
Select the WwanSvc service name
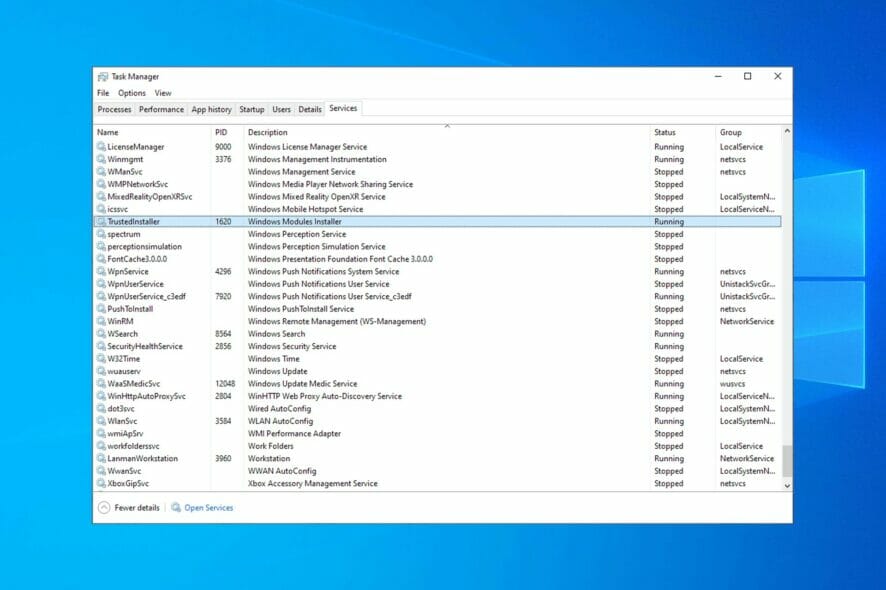124,471
